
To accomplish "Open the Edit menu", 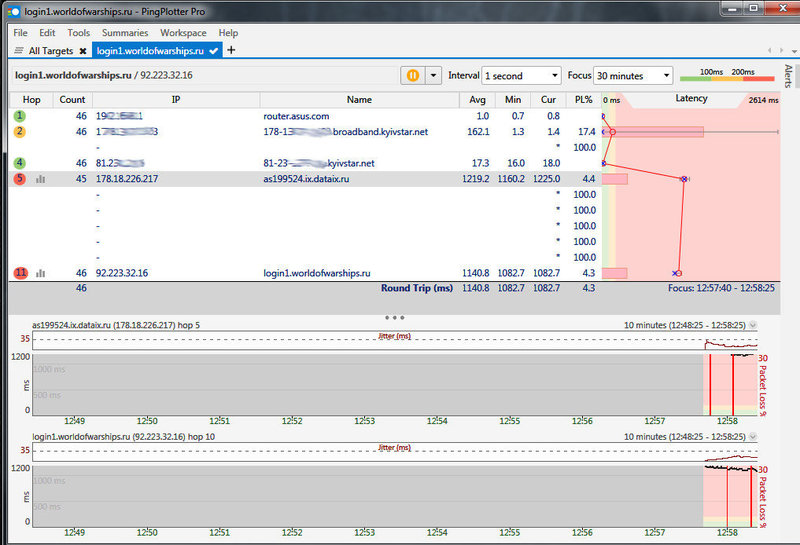I will (x=47, y=33).
